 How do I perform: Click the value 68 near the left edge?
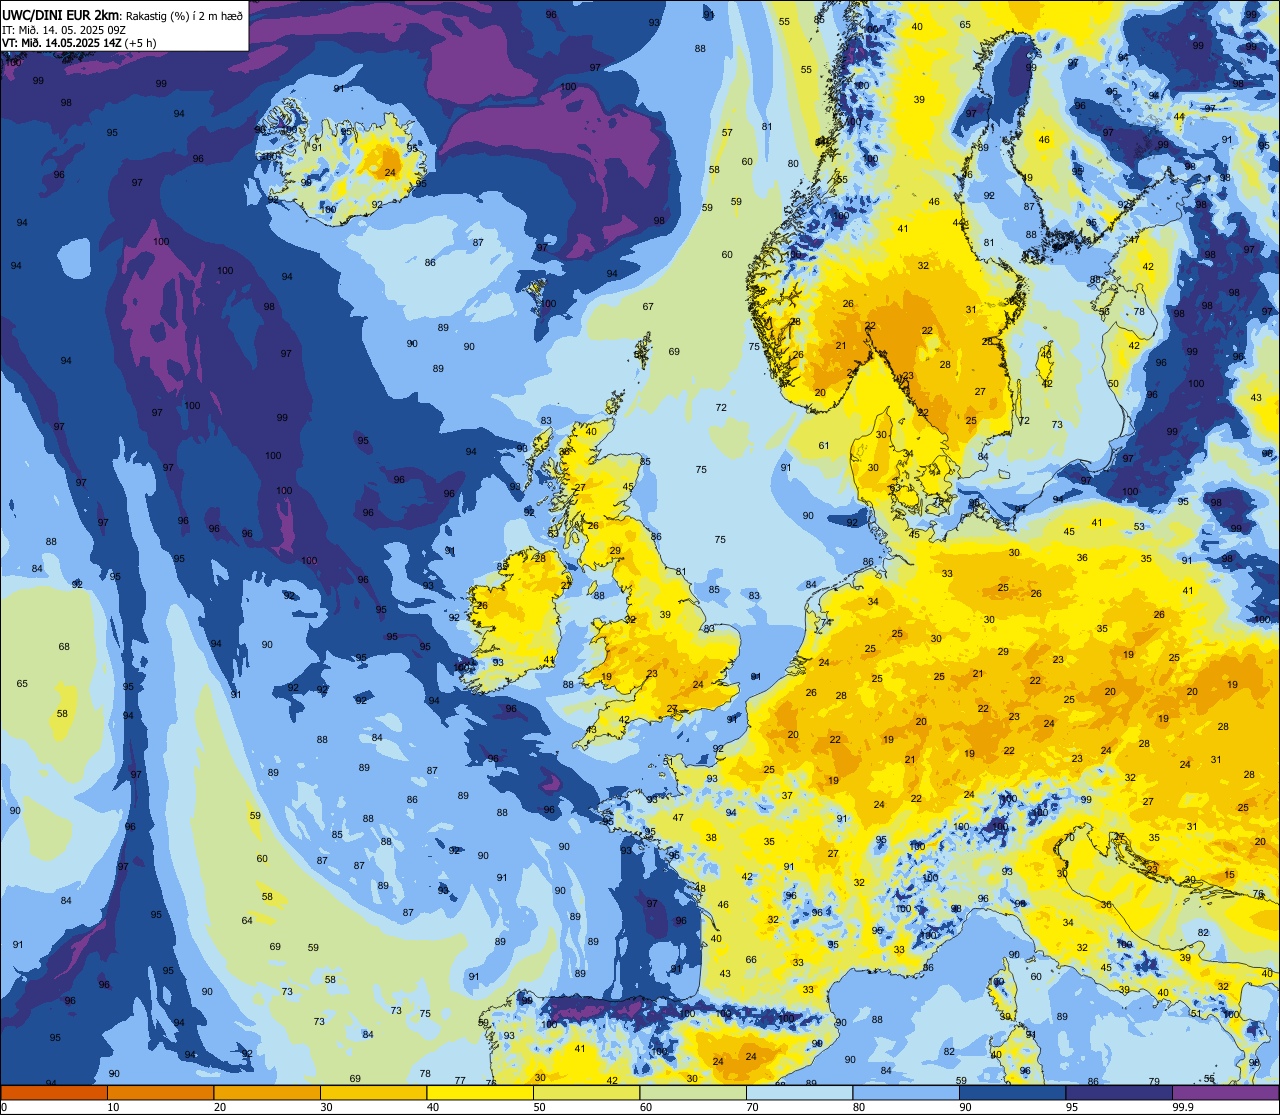64,647
